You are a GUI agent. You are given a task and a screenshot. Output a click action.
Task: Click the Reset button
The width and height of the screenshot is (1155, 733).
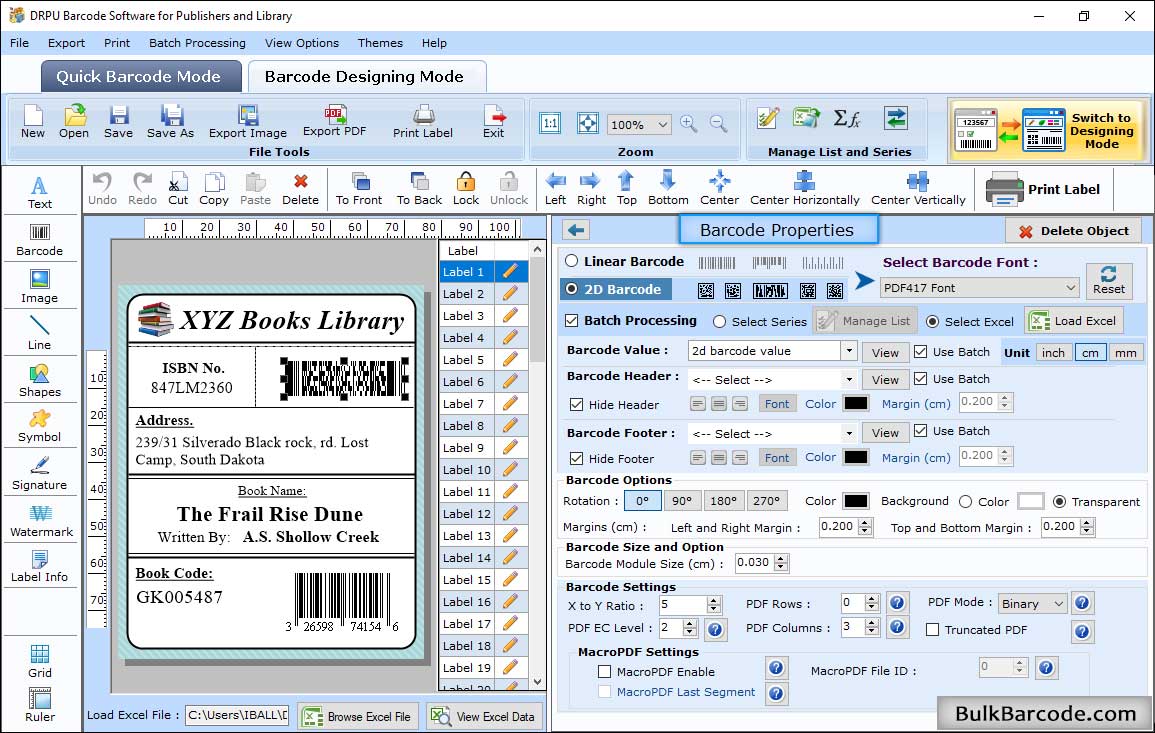pyautogui.click(x=1109, y=281)
